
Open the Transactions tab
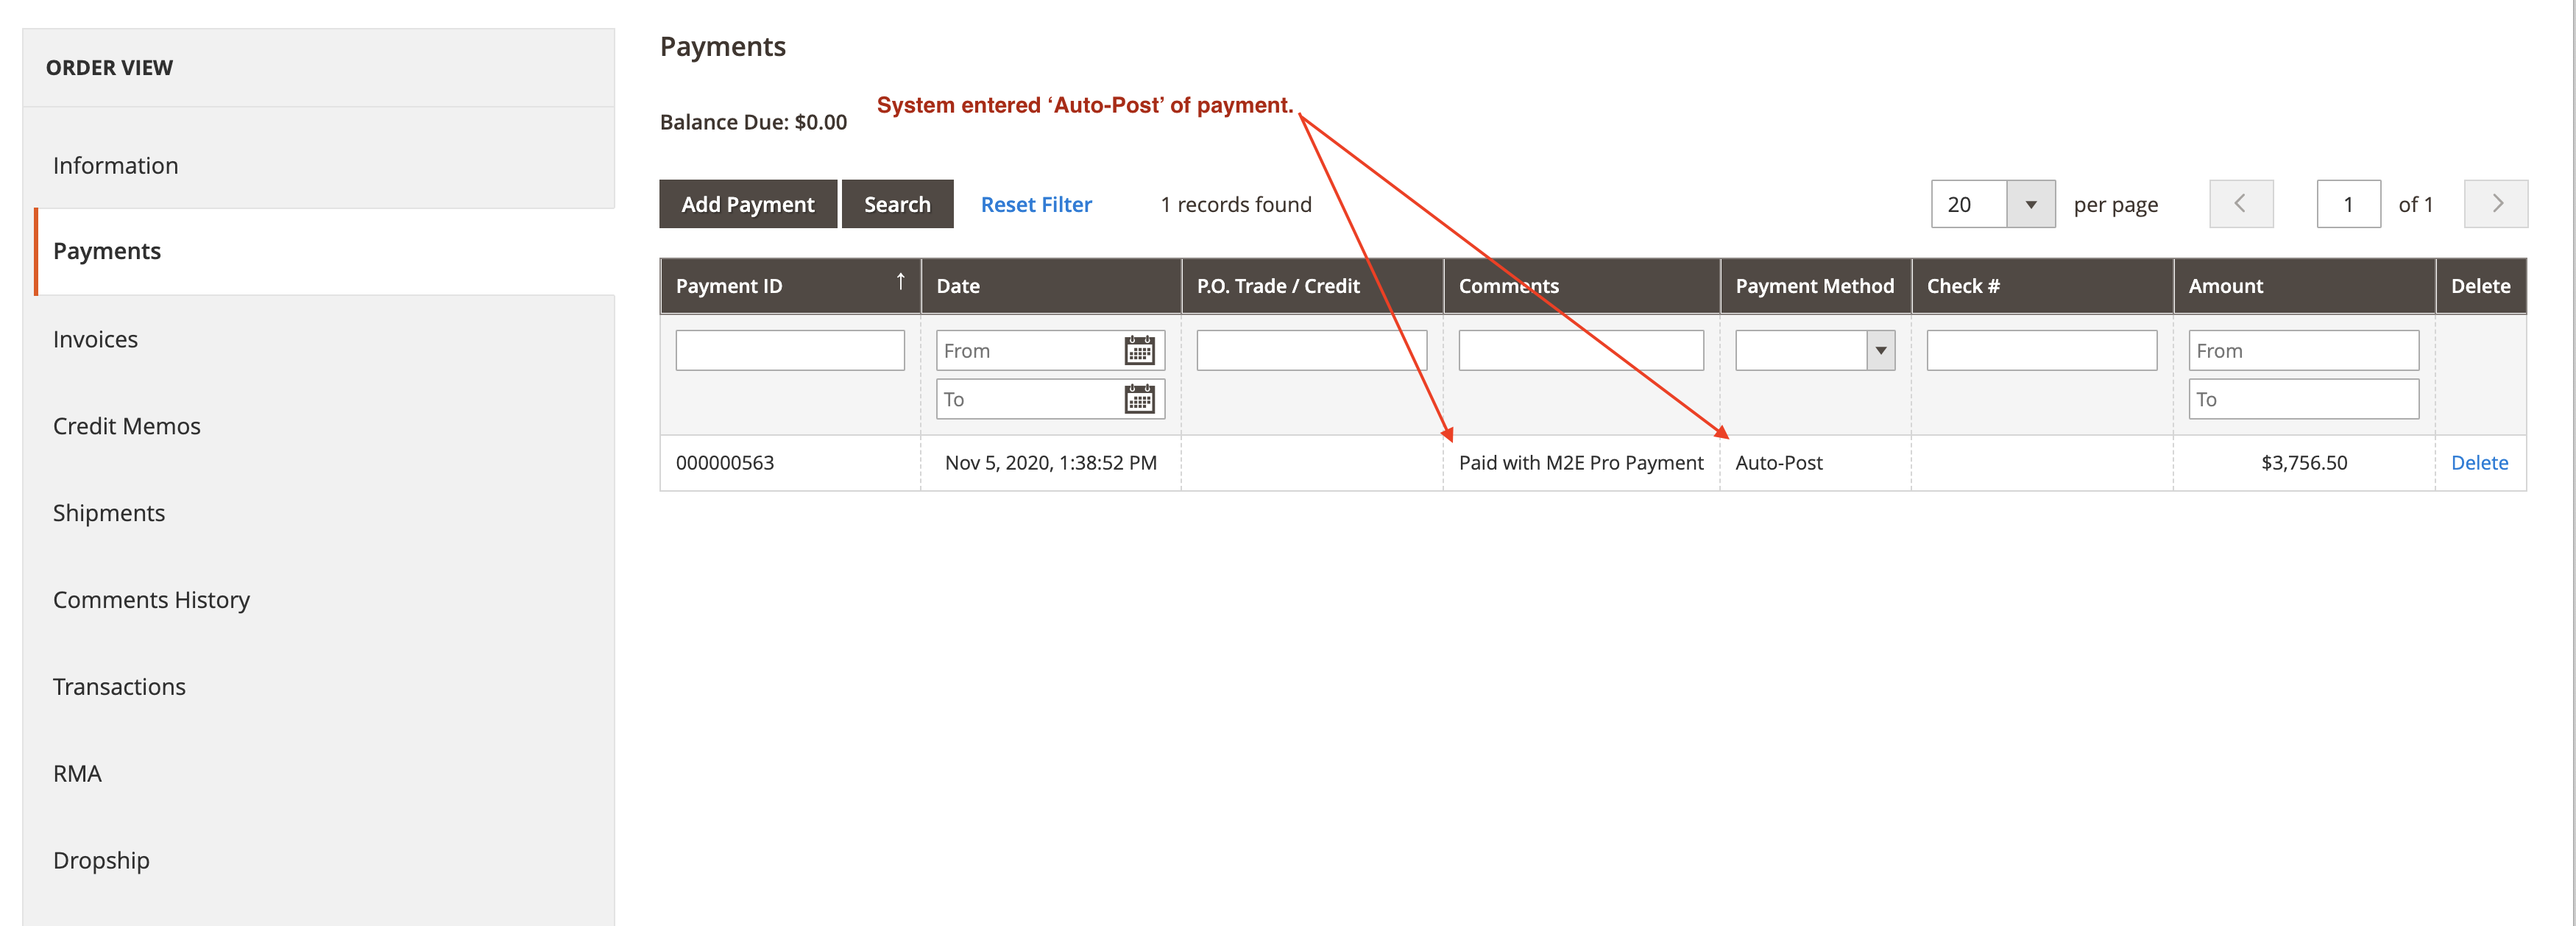coord(119,687)
